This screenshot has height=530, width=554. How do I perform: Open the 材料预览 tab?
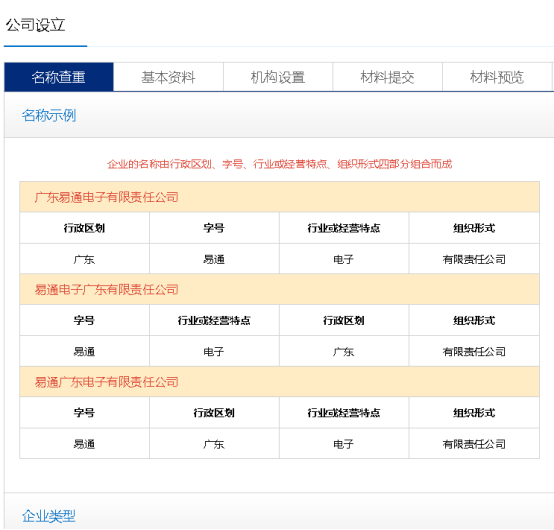click(497, 77)
